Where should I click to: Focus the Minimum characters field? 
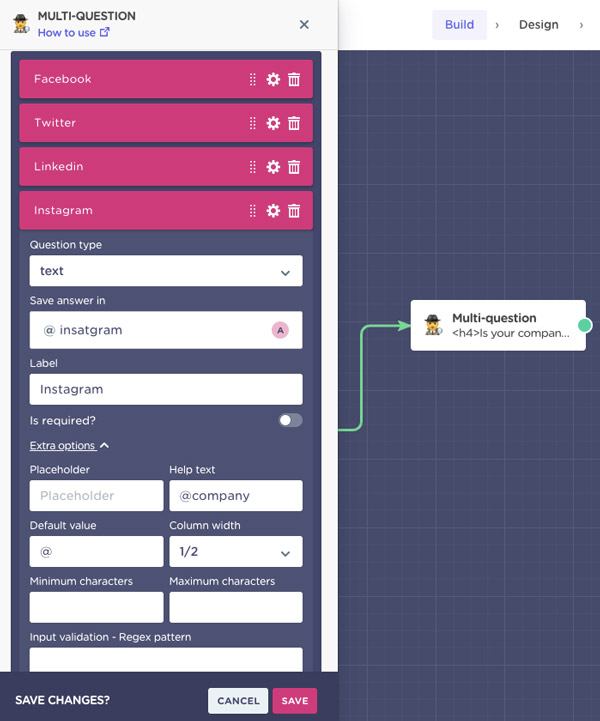click(96, 607)
